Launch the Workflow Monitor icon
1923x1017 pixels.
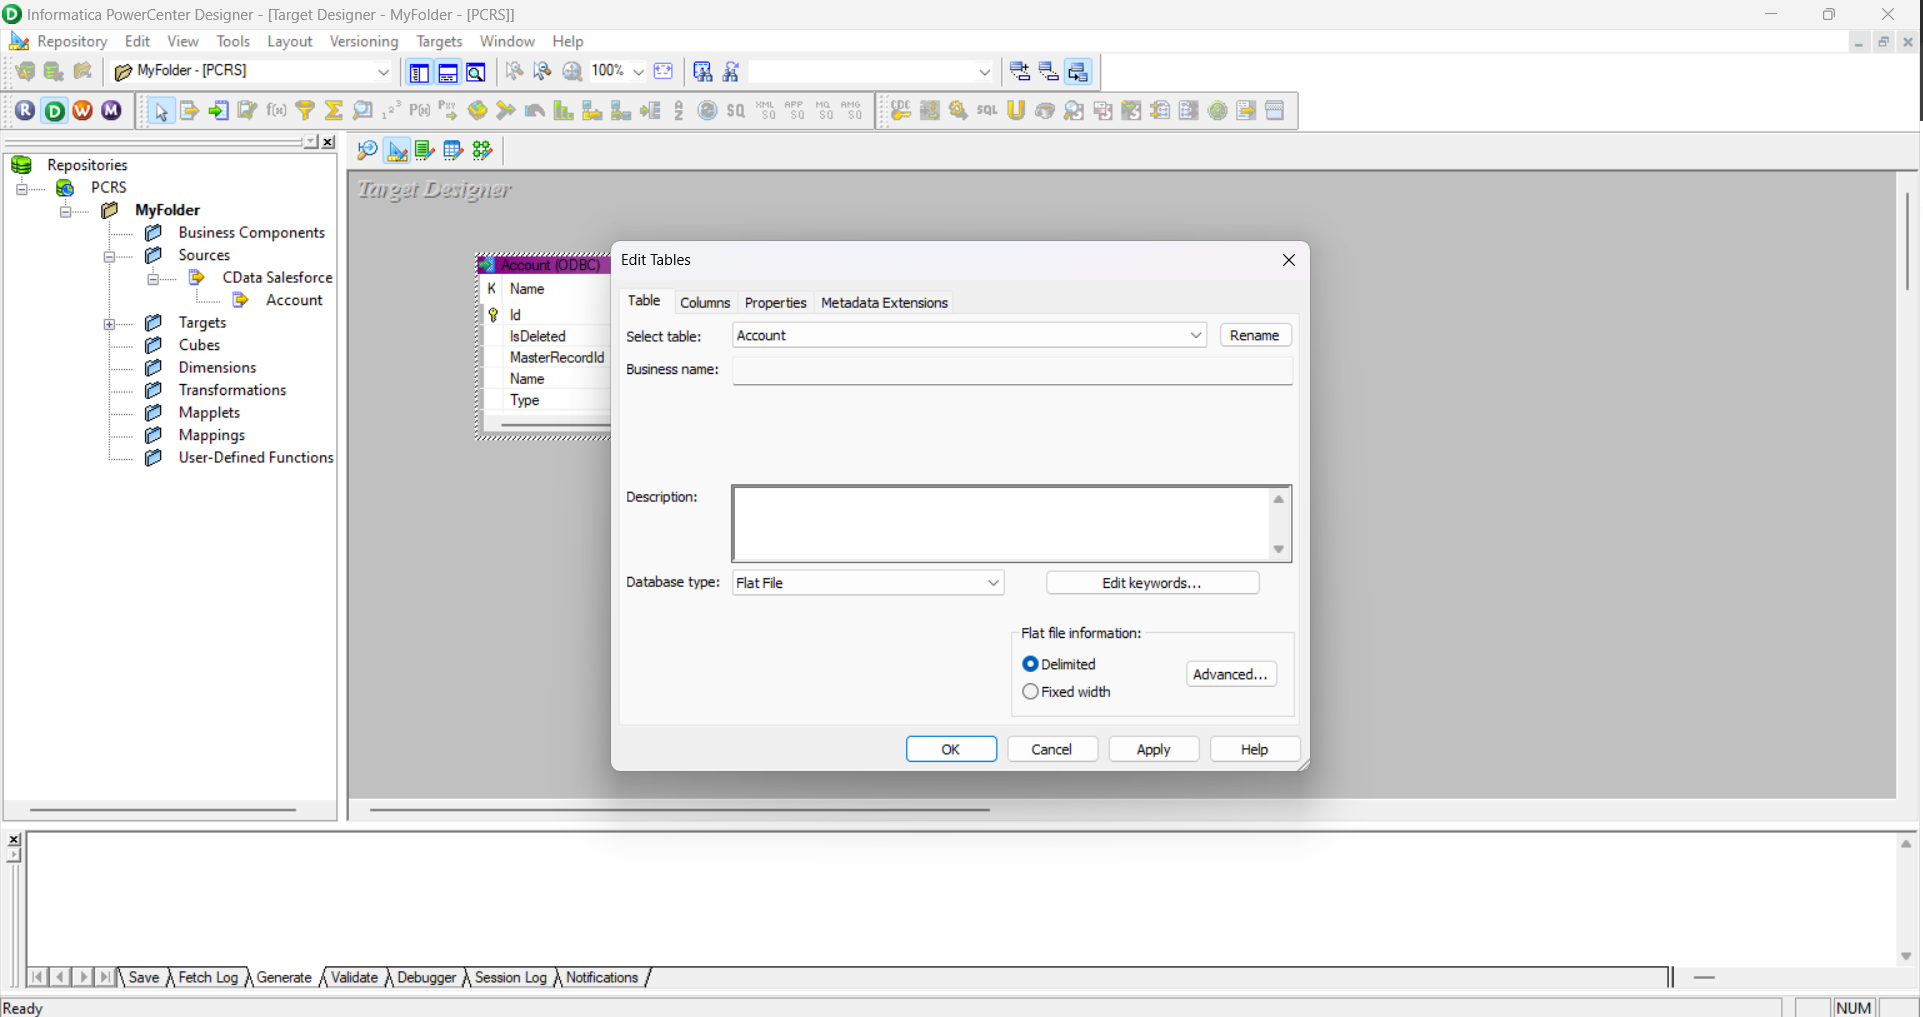pyautogui.click(x=111, y=110)
